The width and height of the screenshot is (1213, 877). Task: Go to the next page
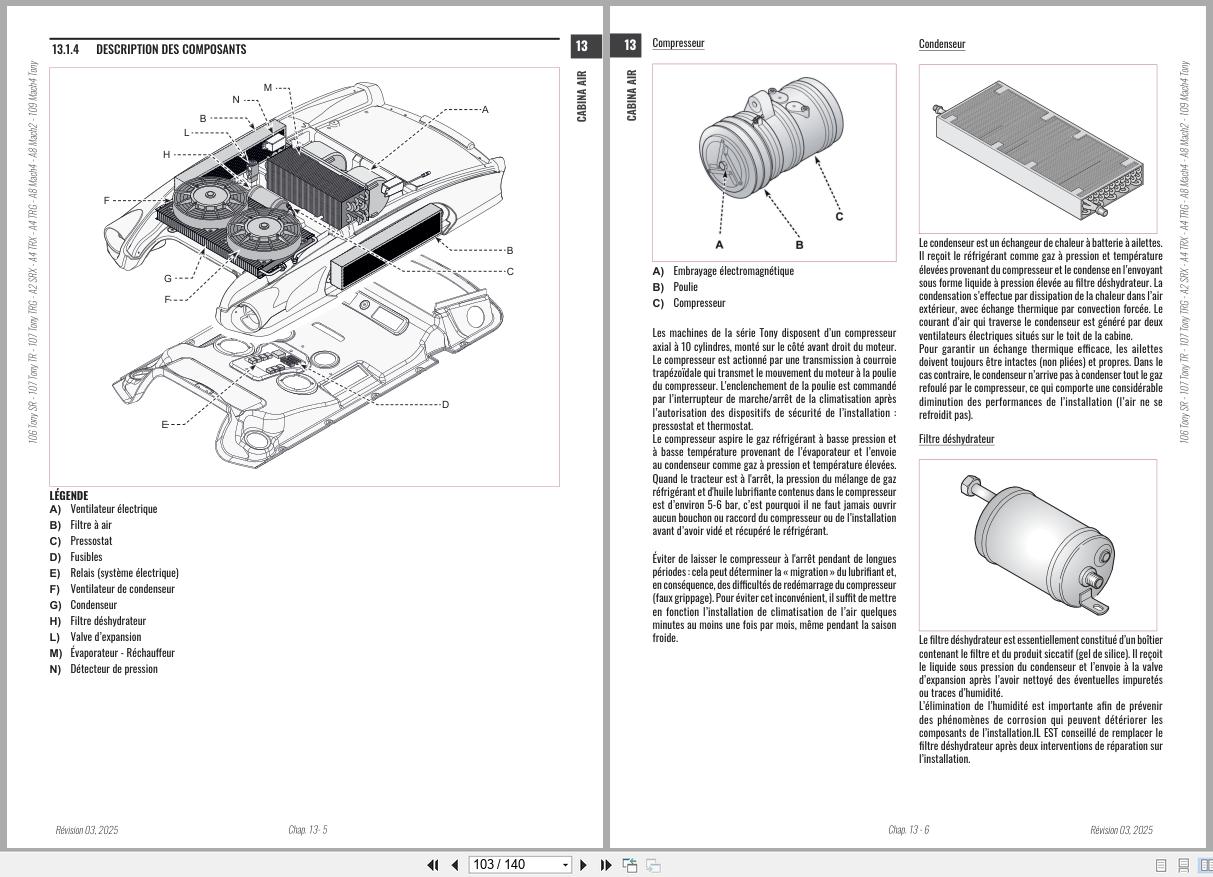[x=584, y=865]
